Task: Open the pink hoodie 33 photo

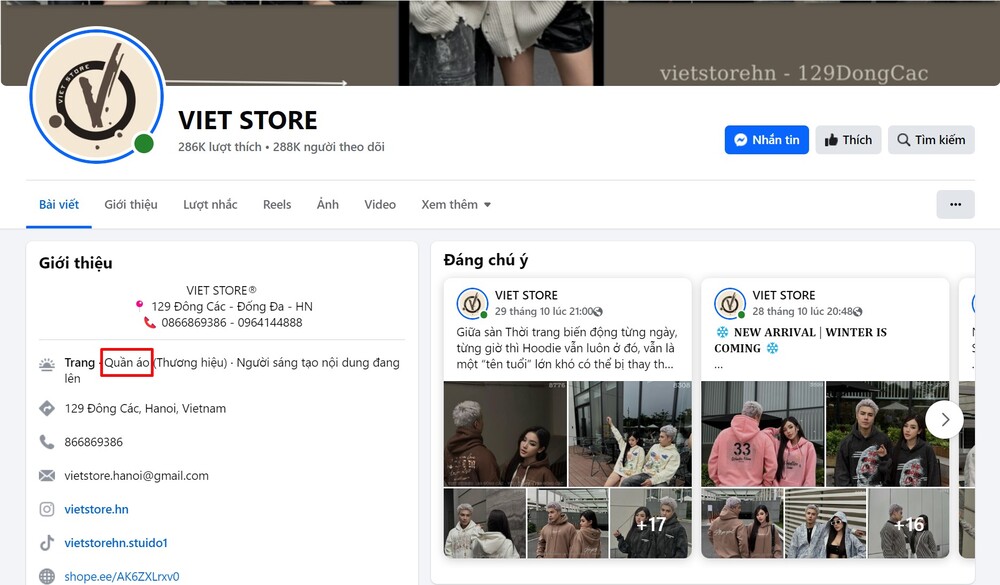Action: [763, 434]
